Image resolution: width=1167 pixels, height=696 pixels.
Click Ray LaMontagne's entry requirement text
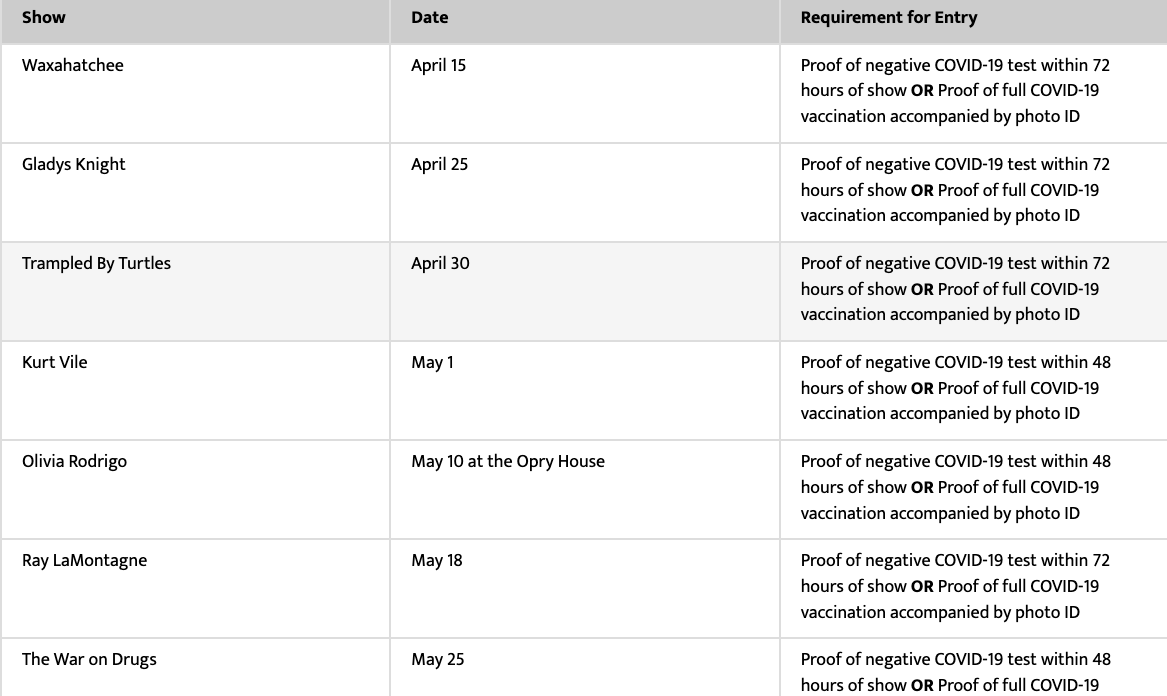955,586
